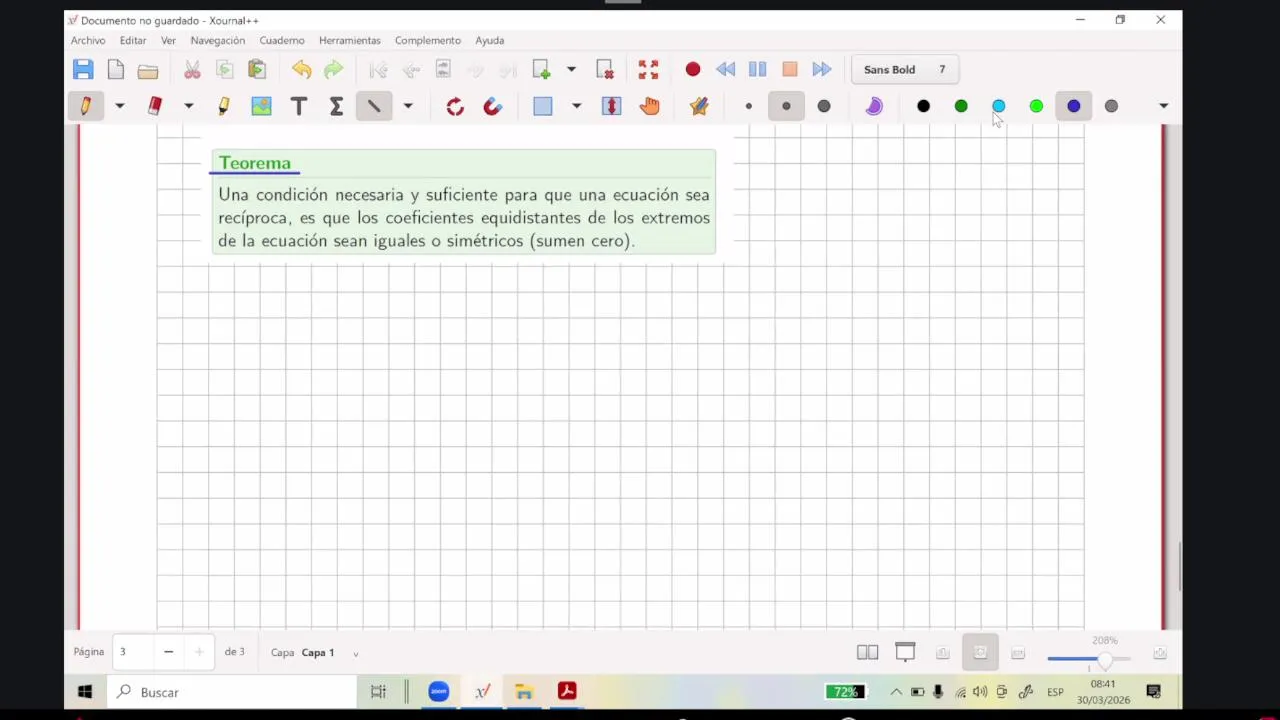This screenshot has width=1280, height=720.
Task: Launch Zoom from the Windows taskbar
Action: (x=438, y=692)
